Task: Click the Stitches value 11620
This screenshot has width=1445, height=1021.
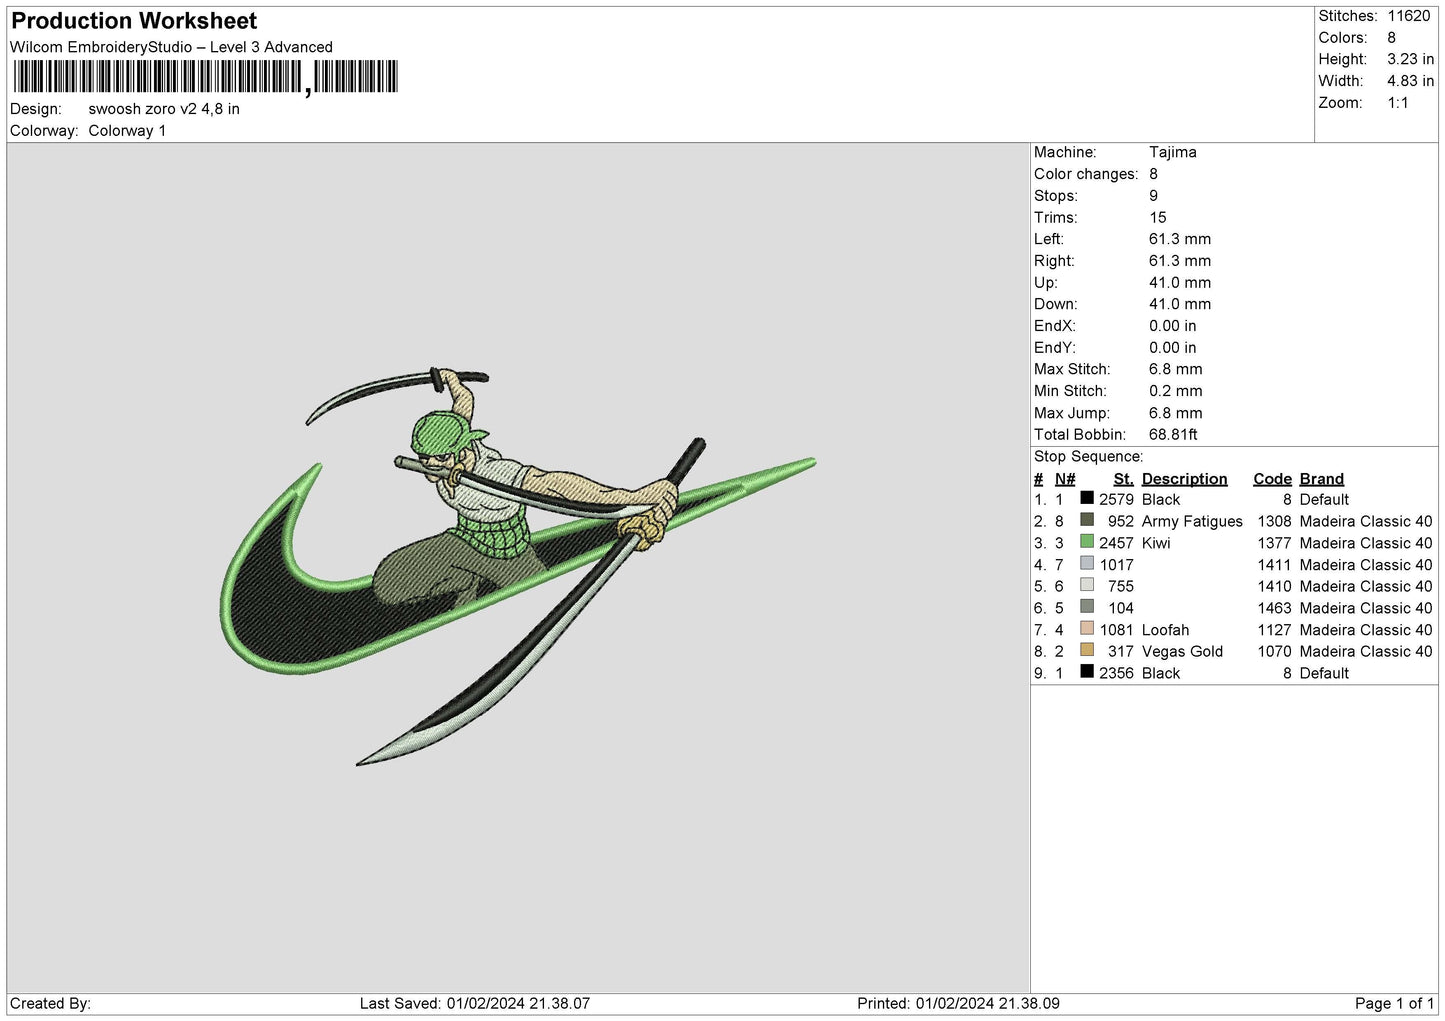Action: coord(1409,16)
